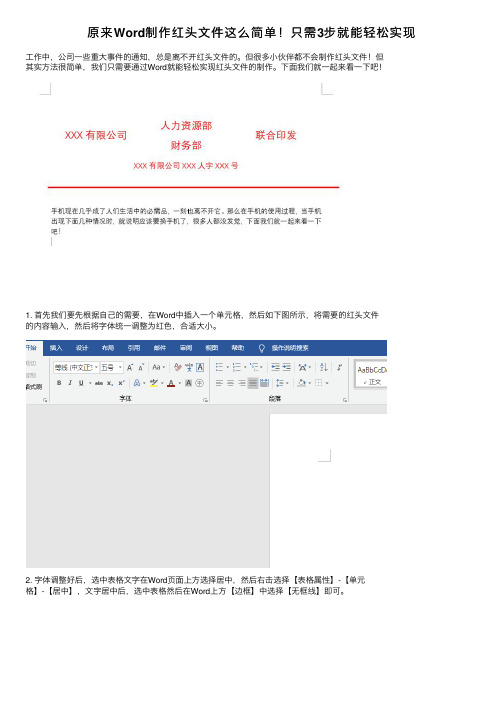Select the numbered list icon

coord(237,367)
